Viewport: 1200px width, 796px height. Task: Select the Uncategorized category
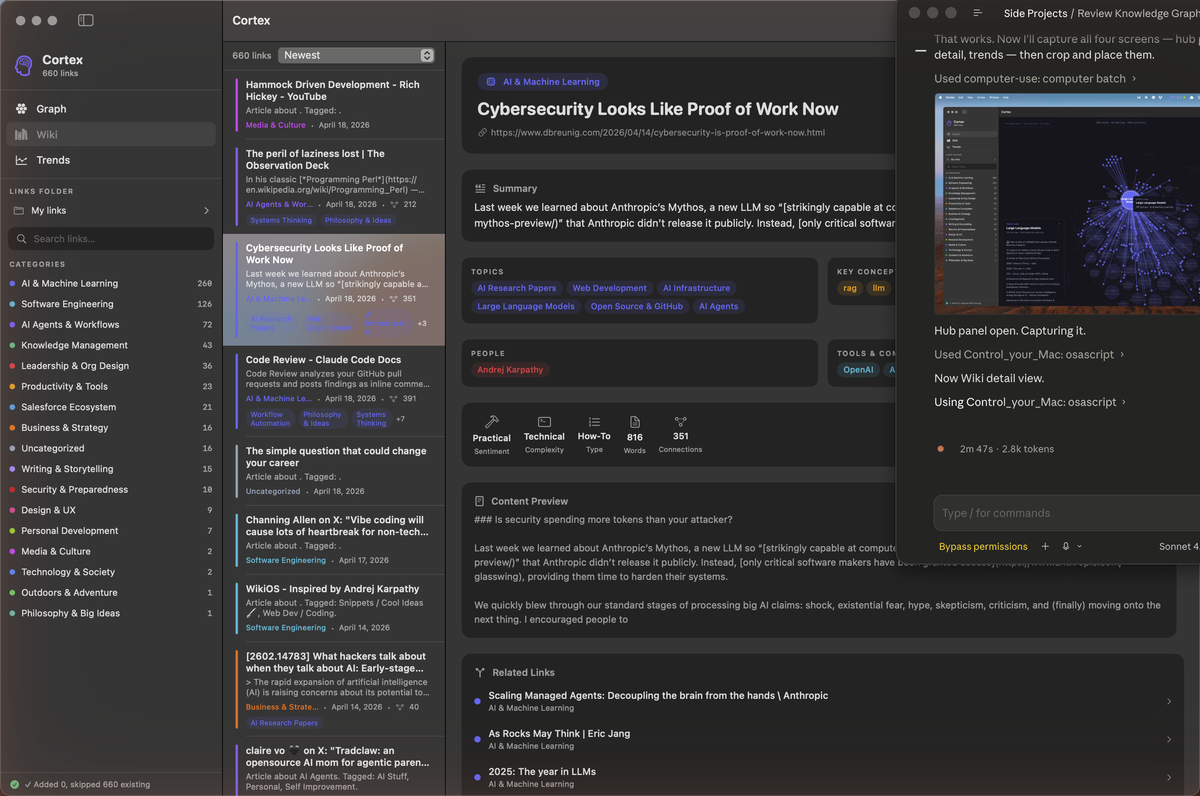[110, 448]
